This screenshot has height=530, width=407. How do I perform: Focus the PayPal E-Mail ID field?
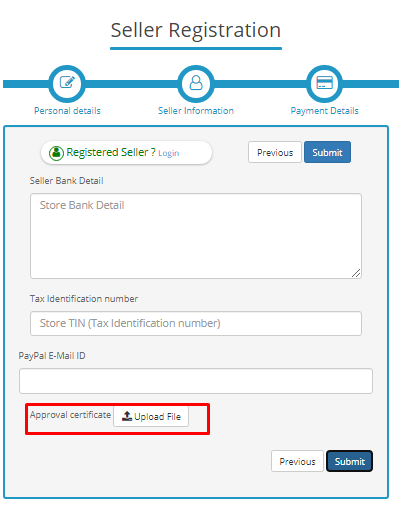click(196, 381)
